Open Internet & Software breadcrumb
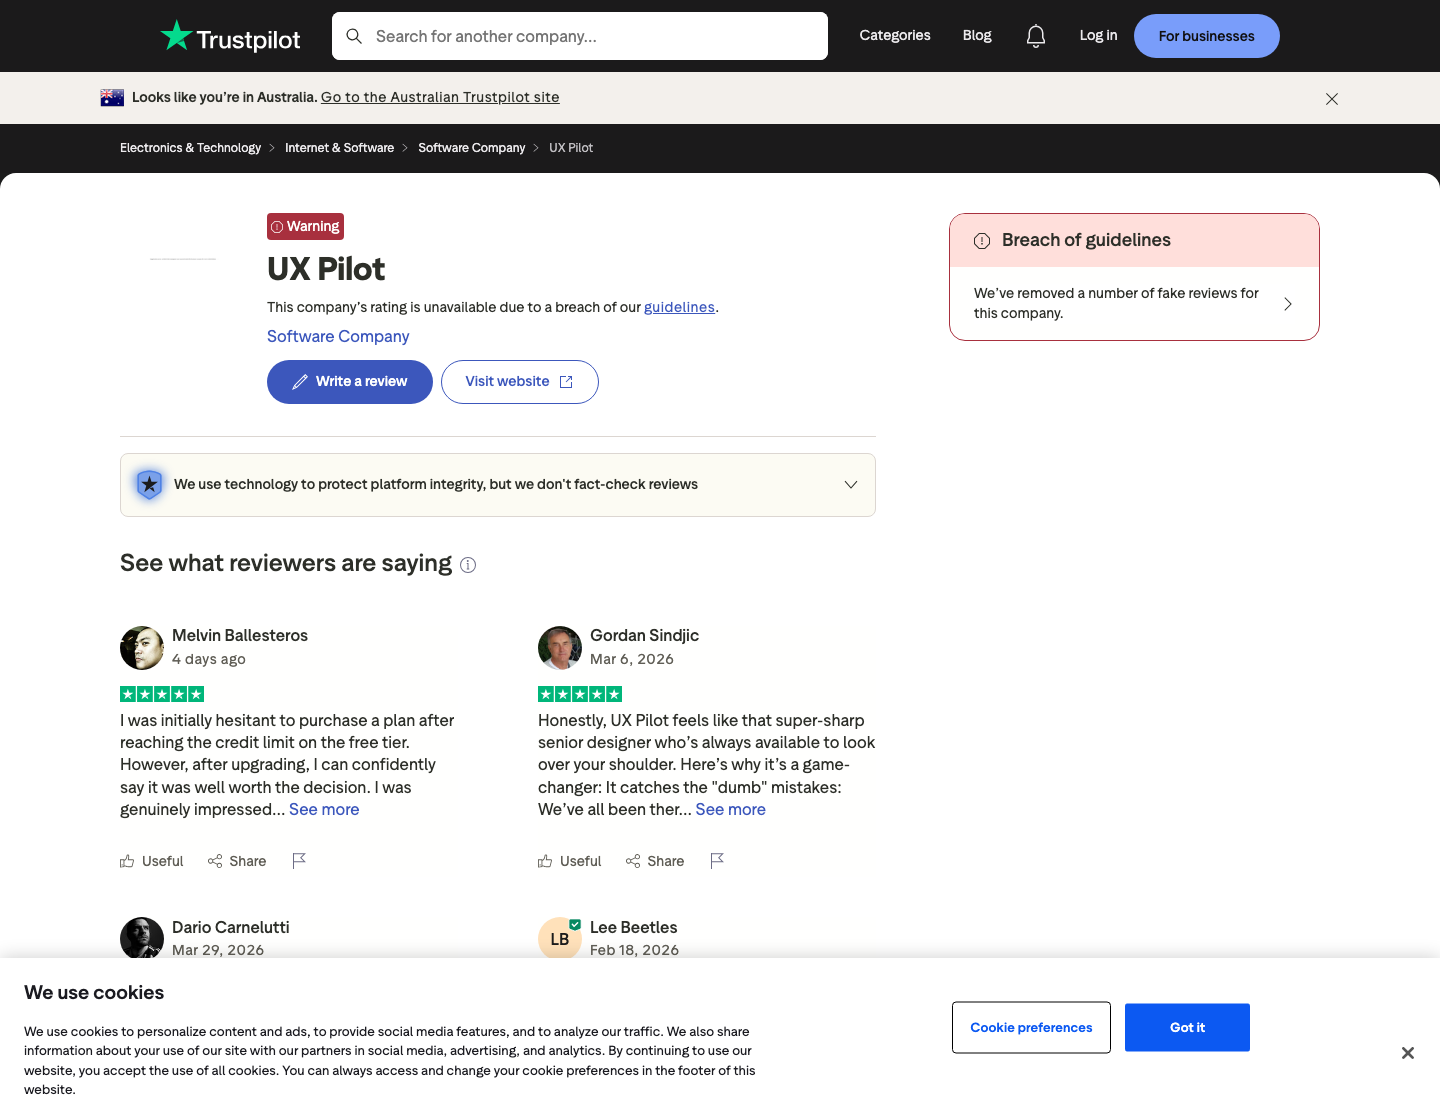 339,148
